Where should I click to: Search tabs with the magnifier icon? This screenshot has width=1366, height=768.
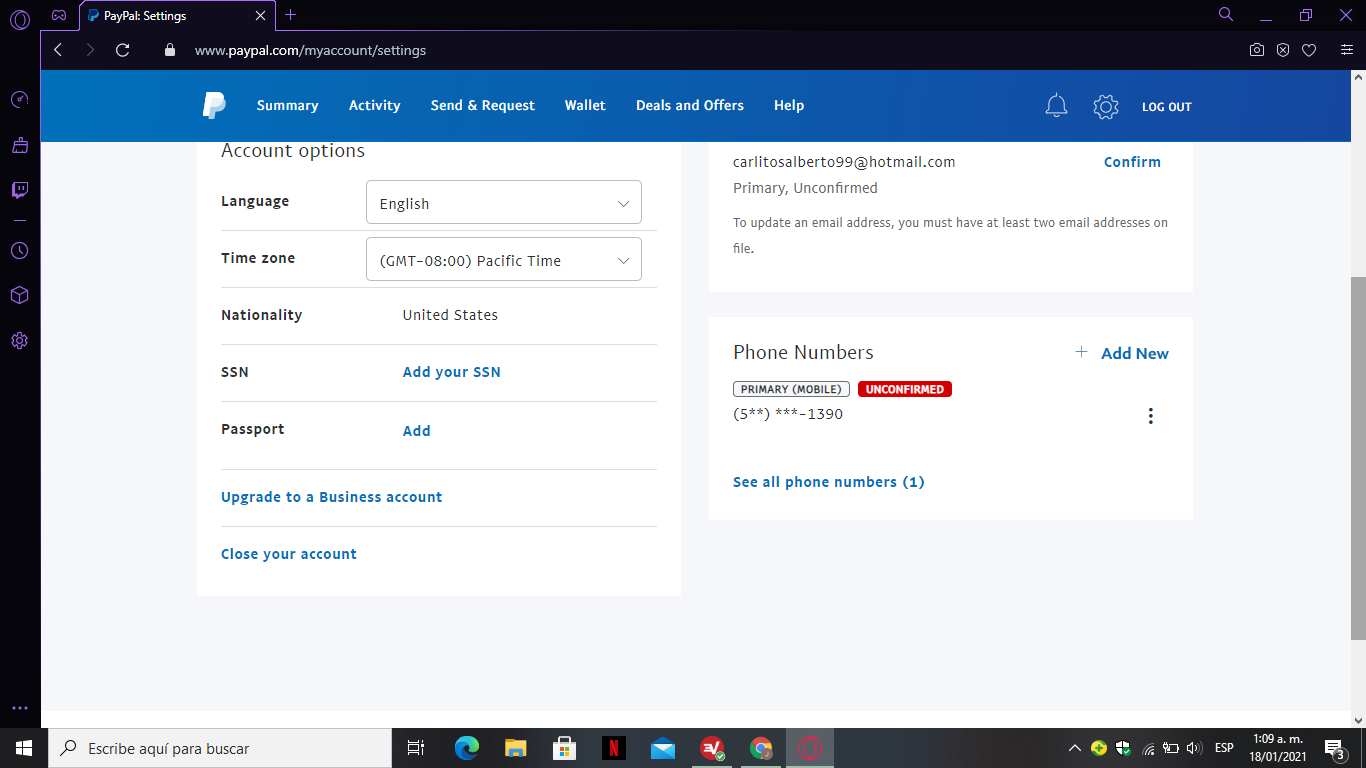pyautogui.click(x=1226, y=14)
